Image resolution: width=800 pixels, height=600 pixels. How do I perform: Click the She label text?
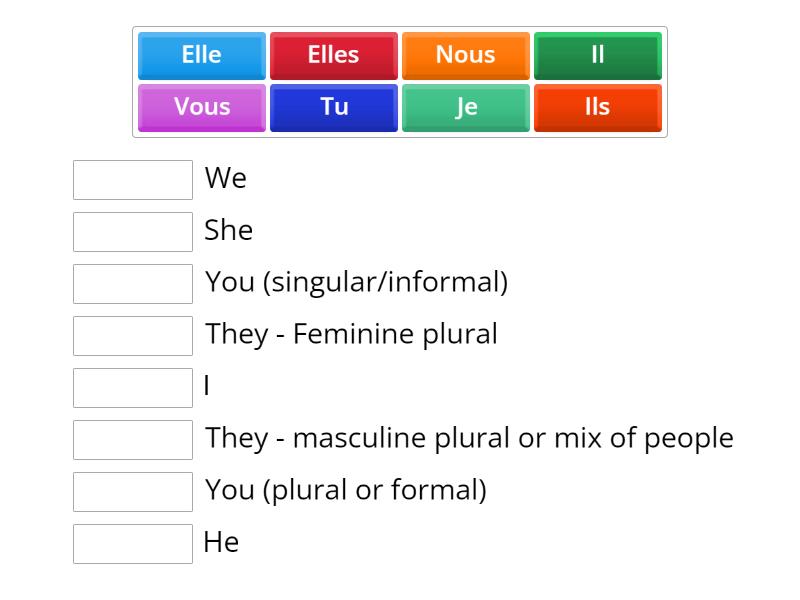pyautogui.click(x=229, y=230)
